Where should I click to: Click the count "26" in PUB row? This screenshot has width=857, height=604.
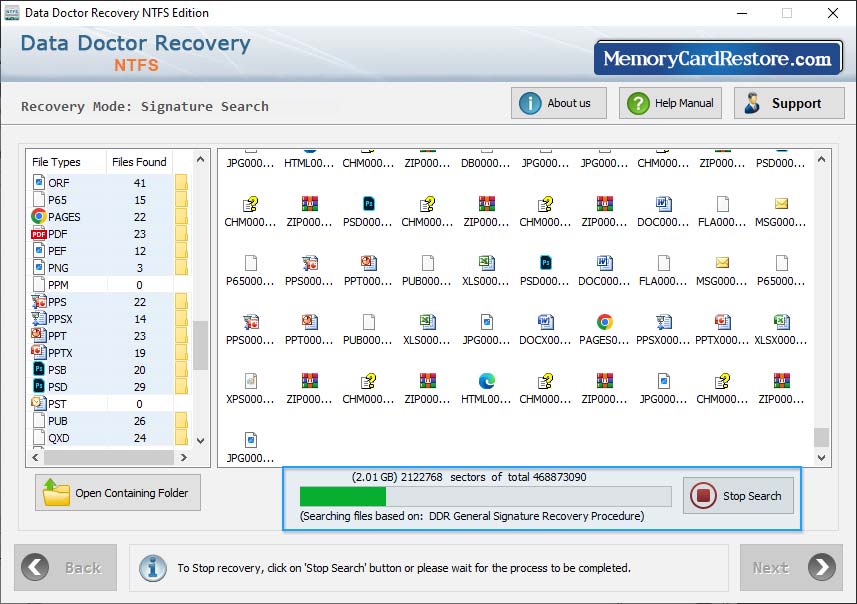(140, 421)
